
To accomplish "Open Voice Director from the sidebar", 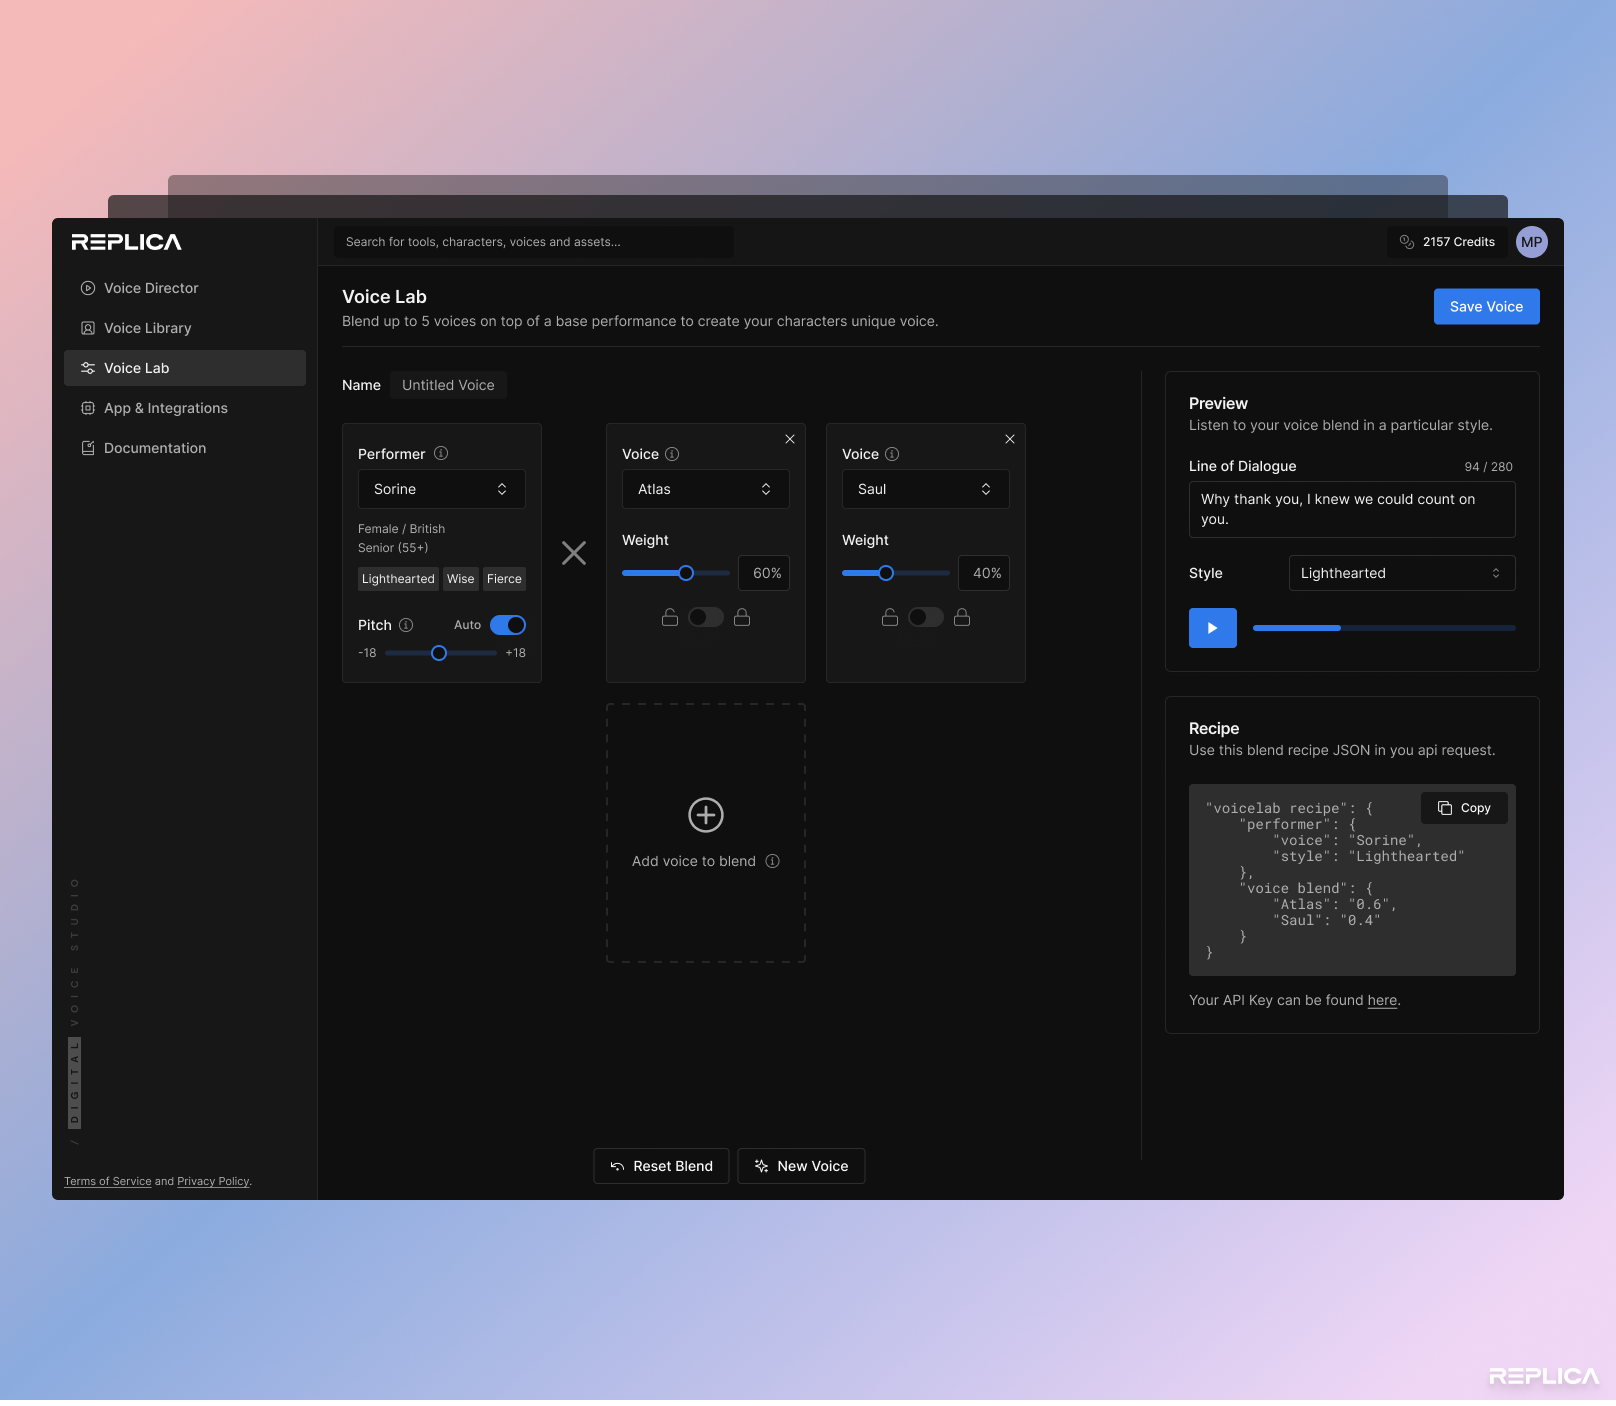I will point(185,288).
